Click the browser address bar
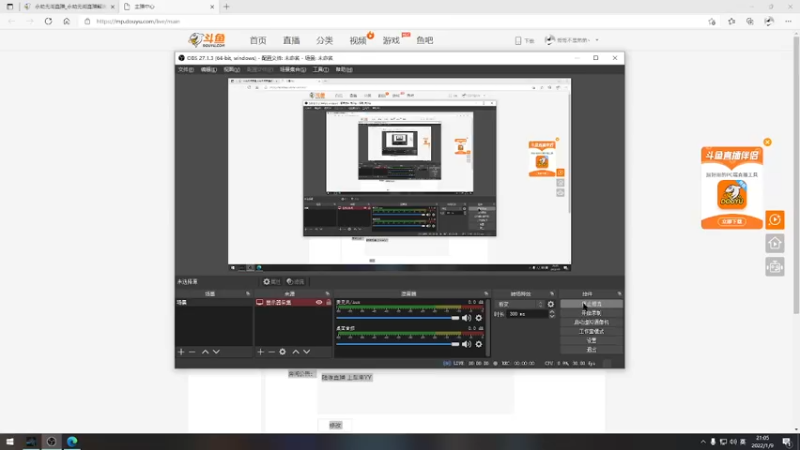 click(393, 21)
